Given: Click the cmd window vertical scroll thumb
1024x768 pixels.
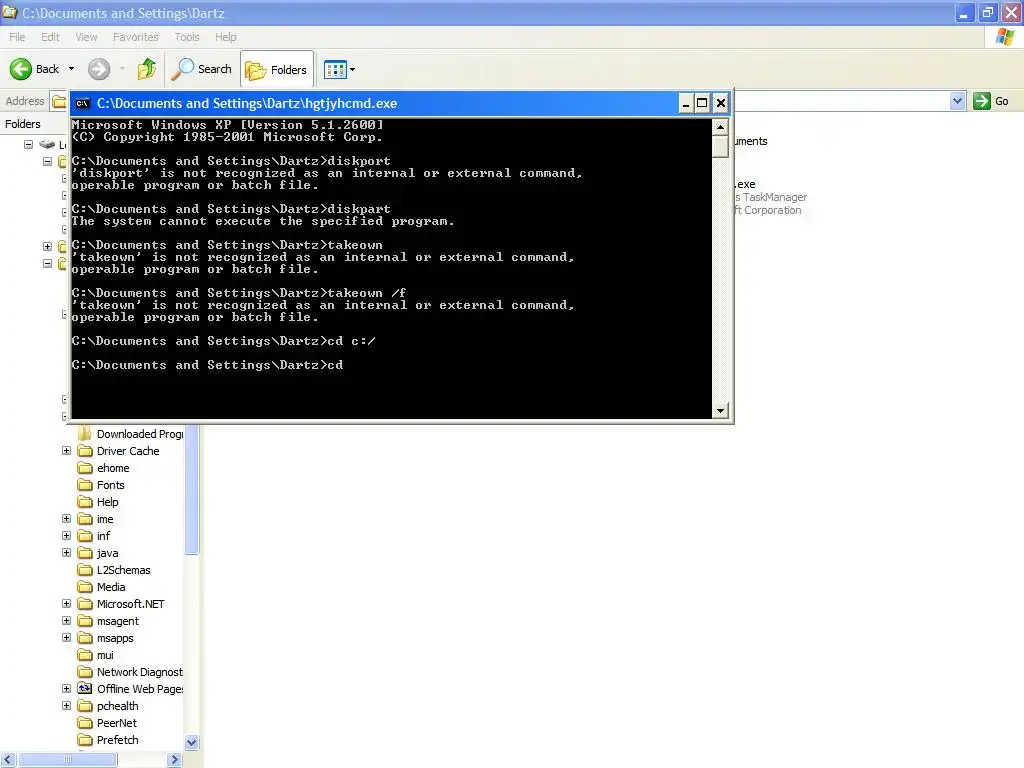Looking at the screenshot, I should [720, 146].
